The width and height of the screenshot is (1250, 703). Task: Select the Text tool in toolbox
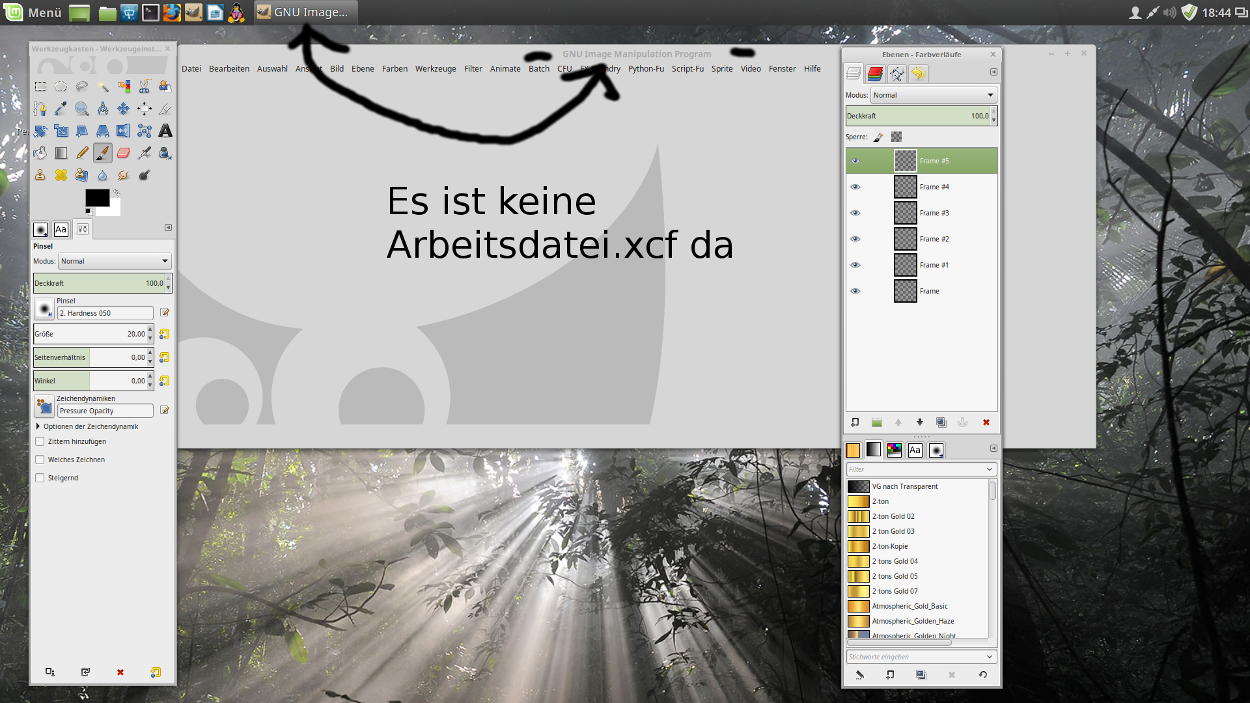pyautogui.click(x=165, y=131)
